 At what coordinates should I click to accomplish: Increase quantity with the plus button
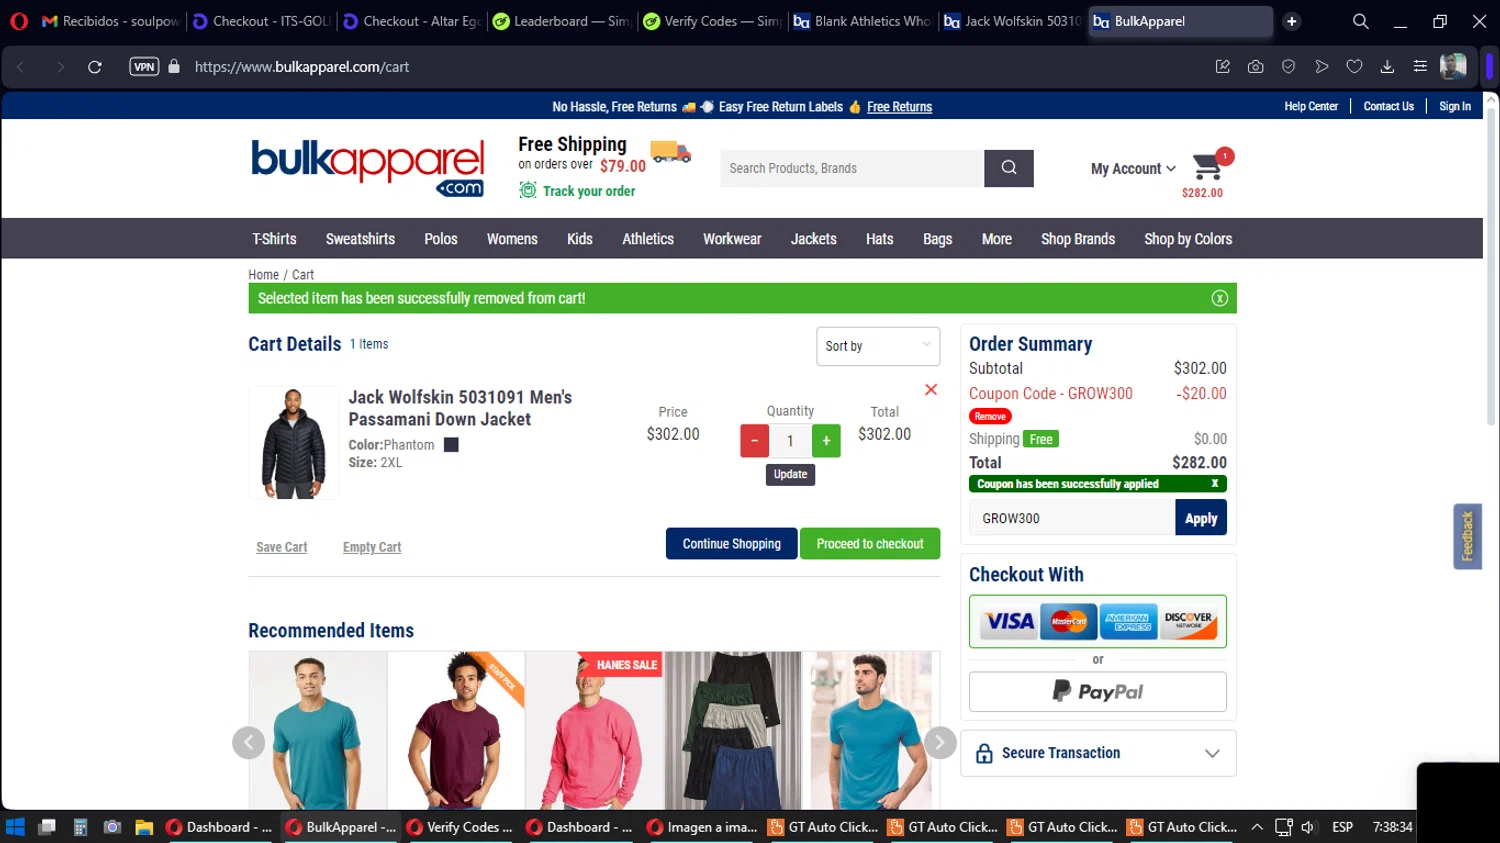826,440
